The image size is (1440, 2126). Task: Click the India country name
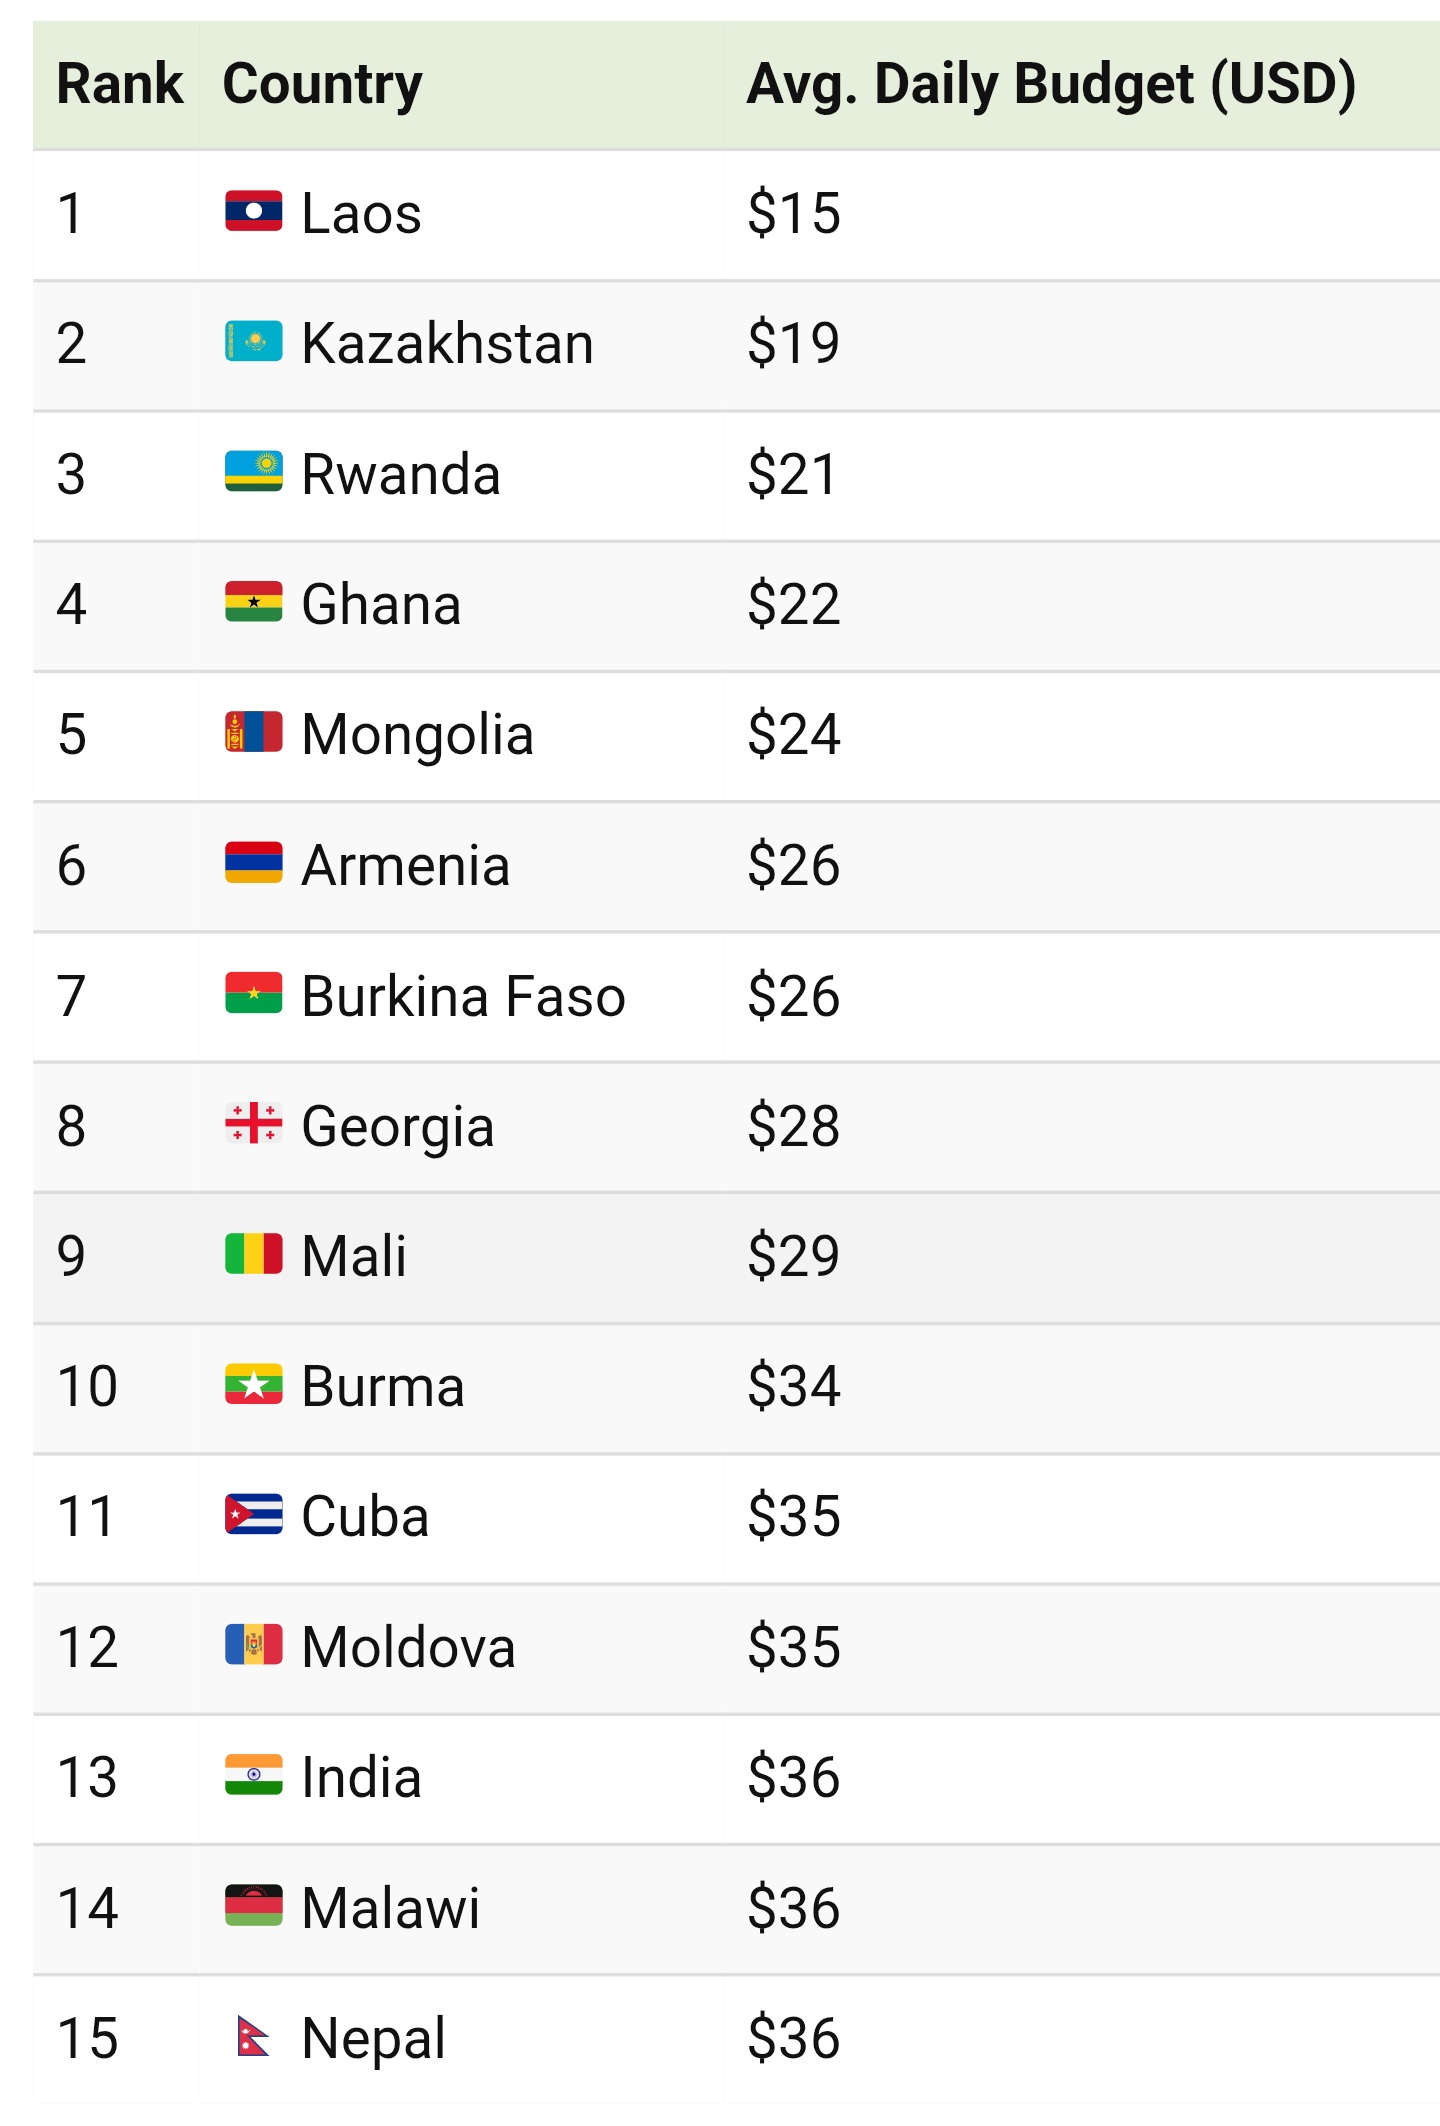coord(361,1777)
